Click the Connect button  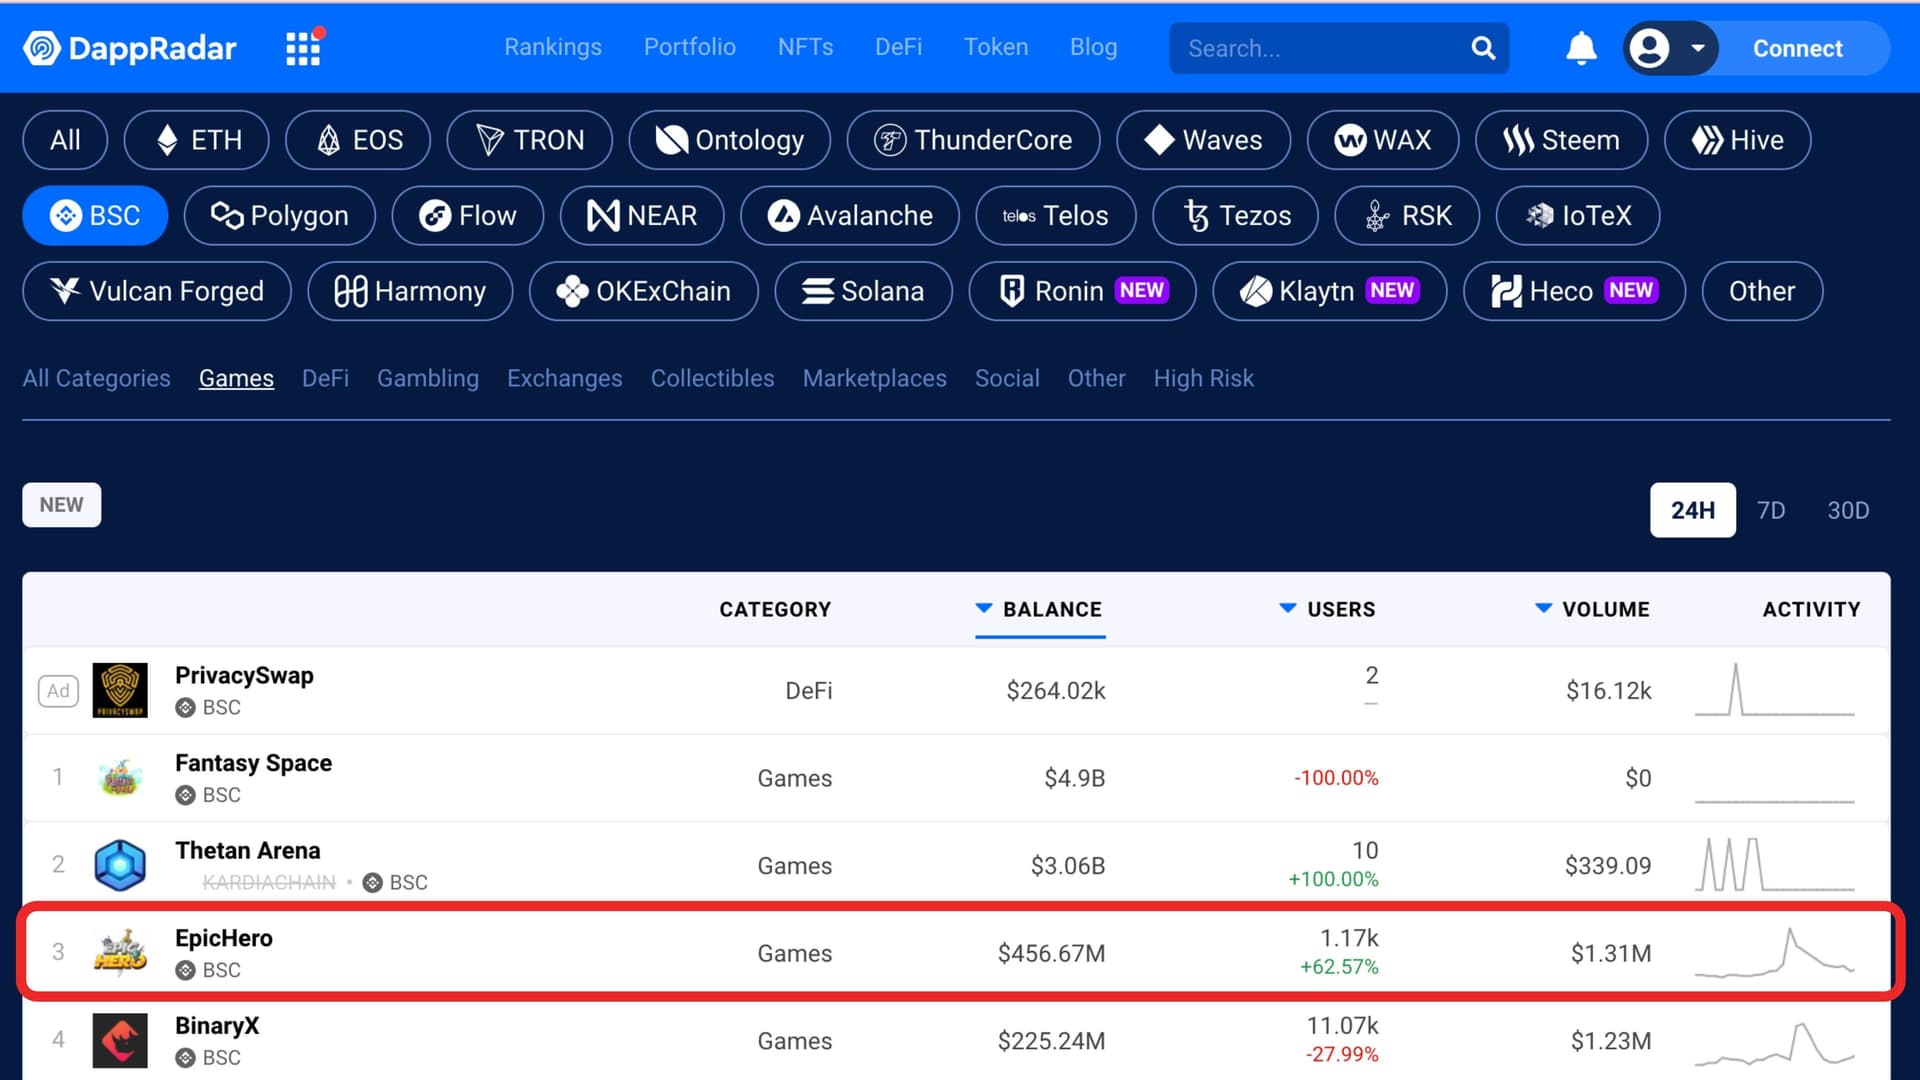(x=1797, y=48)
